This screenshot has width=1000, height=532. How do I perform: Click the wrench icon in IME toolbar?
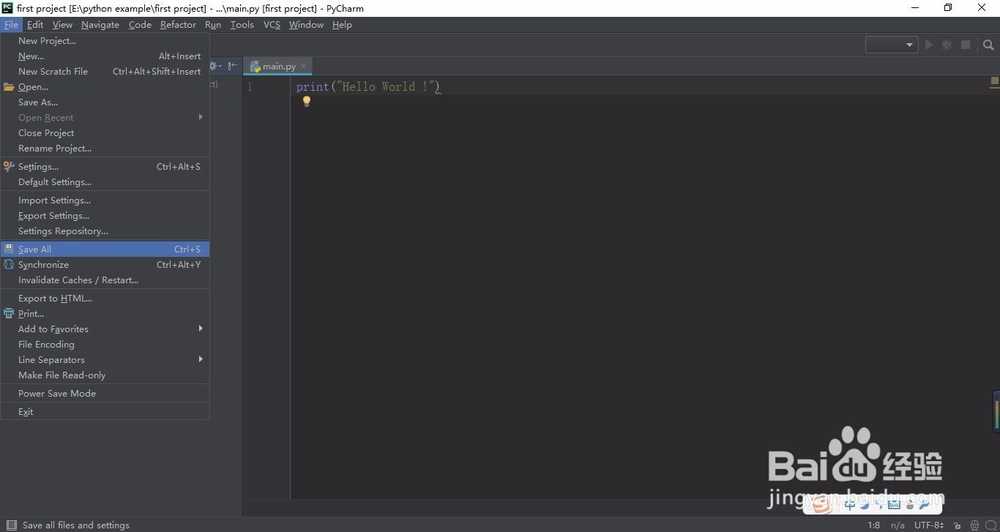[x=925, y=505]
